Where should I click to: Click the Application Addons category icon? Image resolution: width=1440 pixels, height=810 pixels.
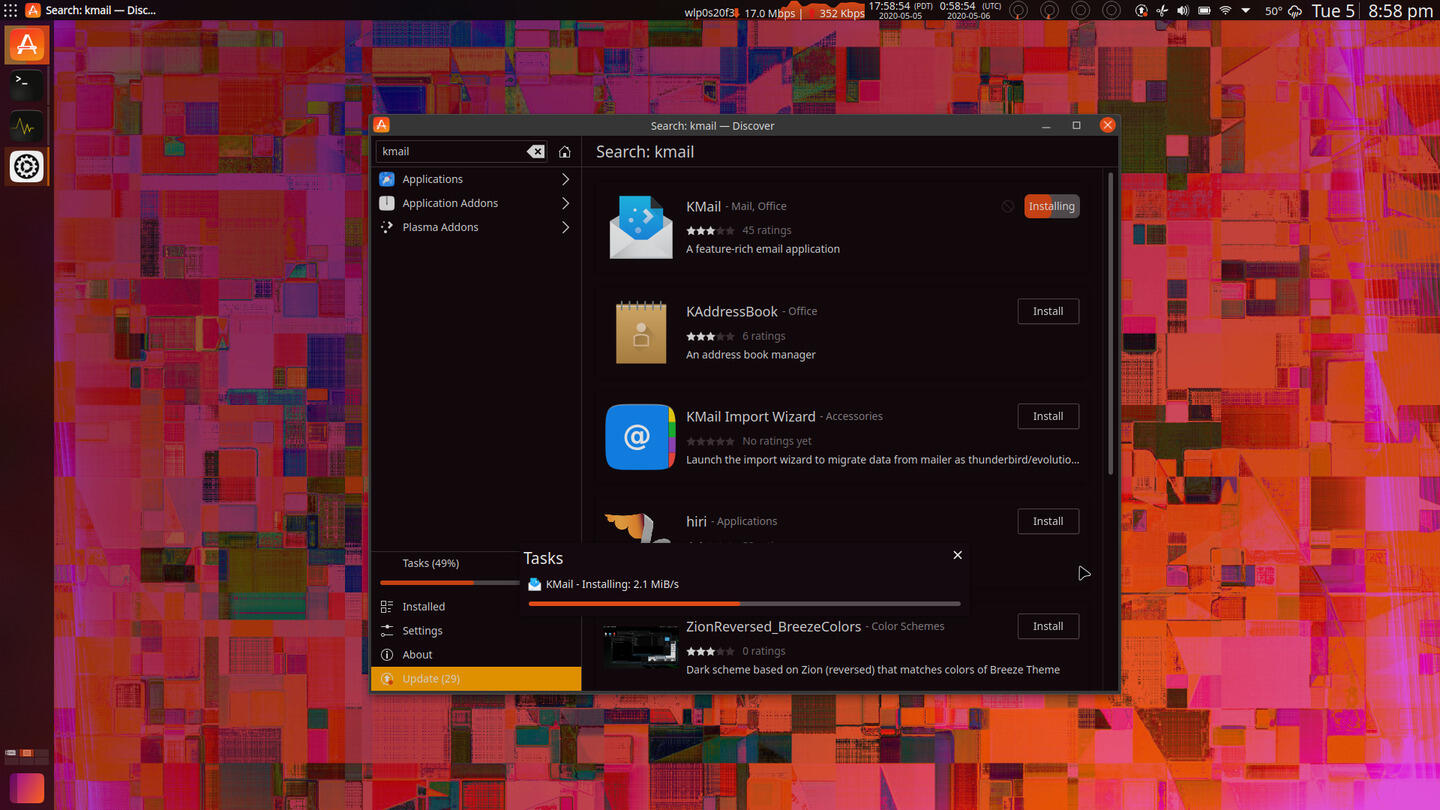tap(387, 203)
